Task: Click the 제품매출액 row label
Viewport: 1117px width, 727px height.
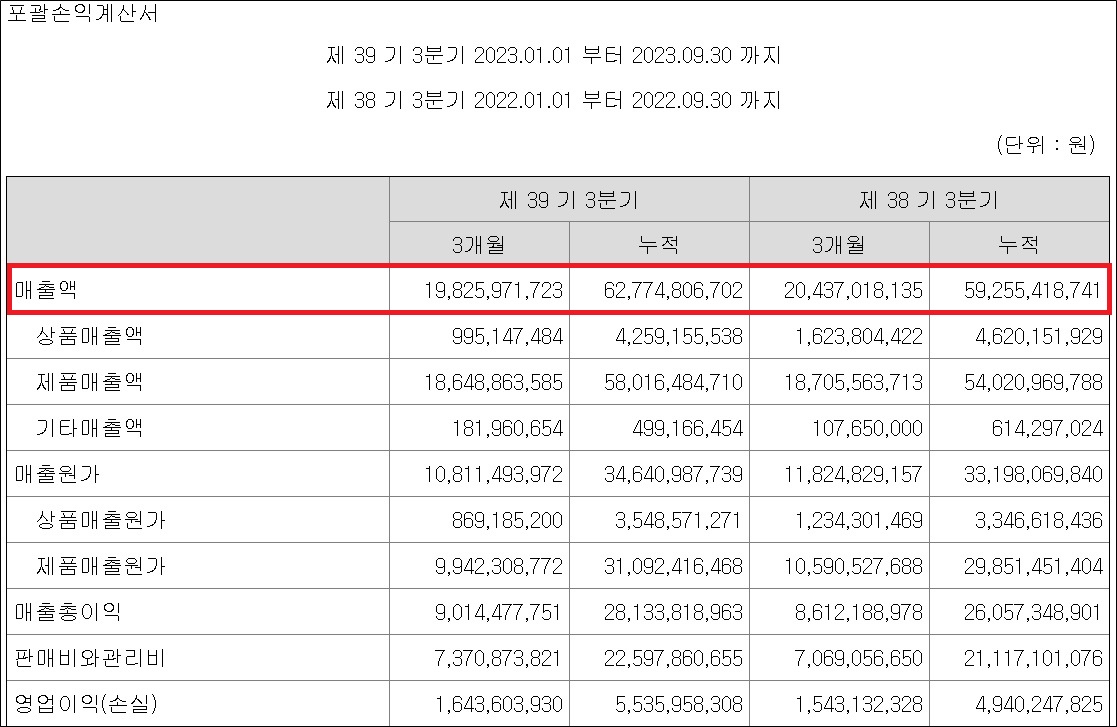Action: pyautogui.click(x=90, y=382)
